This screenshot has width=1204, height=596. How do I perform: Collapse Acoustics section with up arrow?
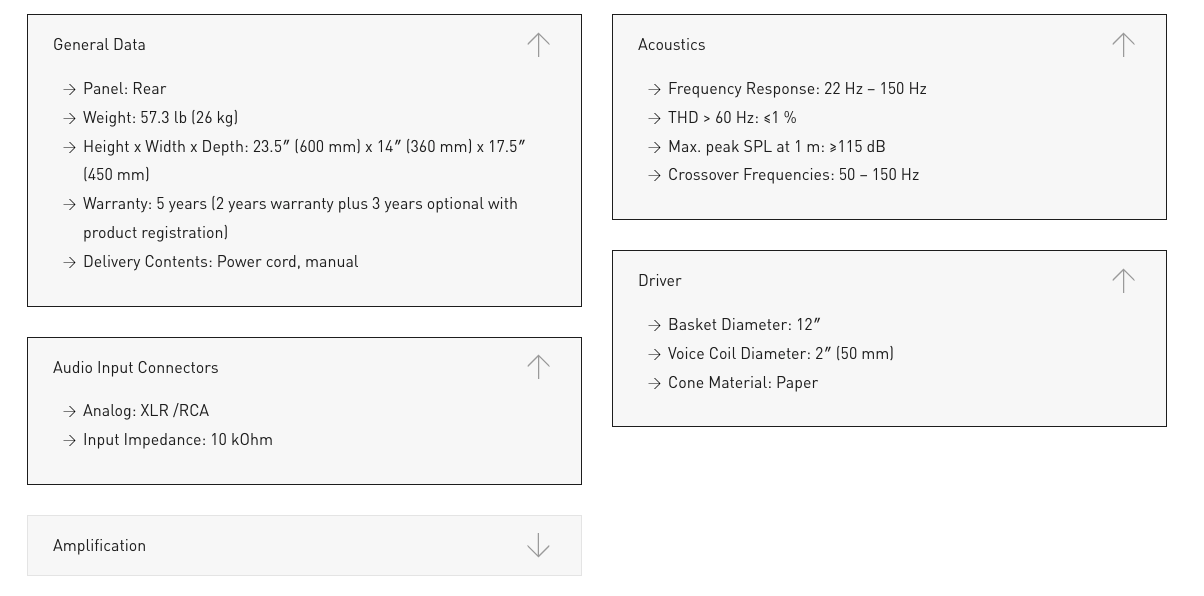coord(1123,45)
